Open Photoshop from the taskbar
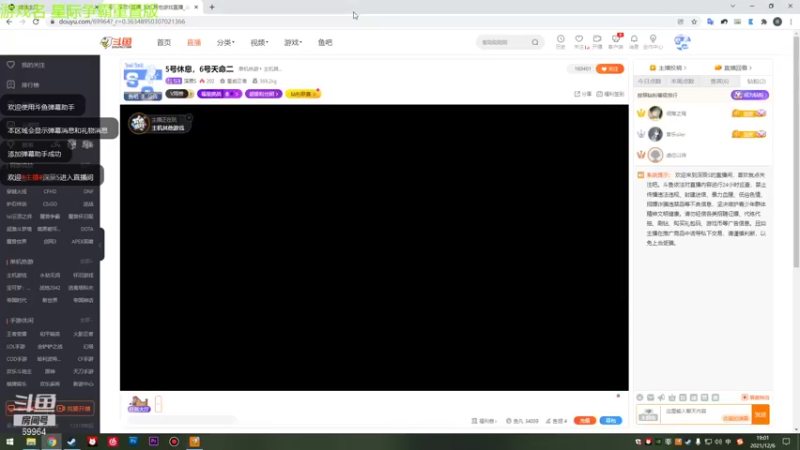 [133, 442]
